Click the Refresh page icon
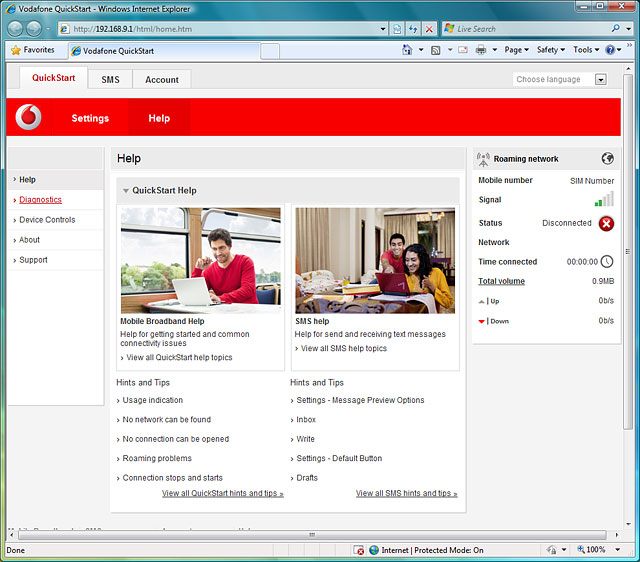The width and height of the screenshot is (640, 562). coord(412,29)
